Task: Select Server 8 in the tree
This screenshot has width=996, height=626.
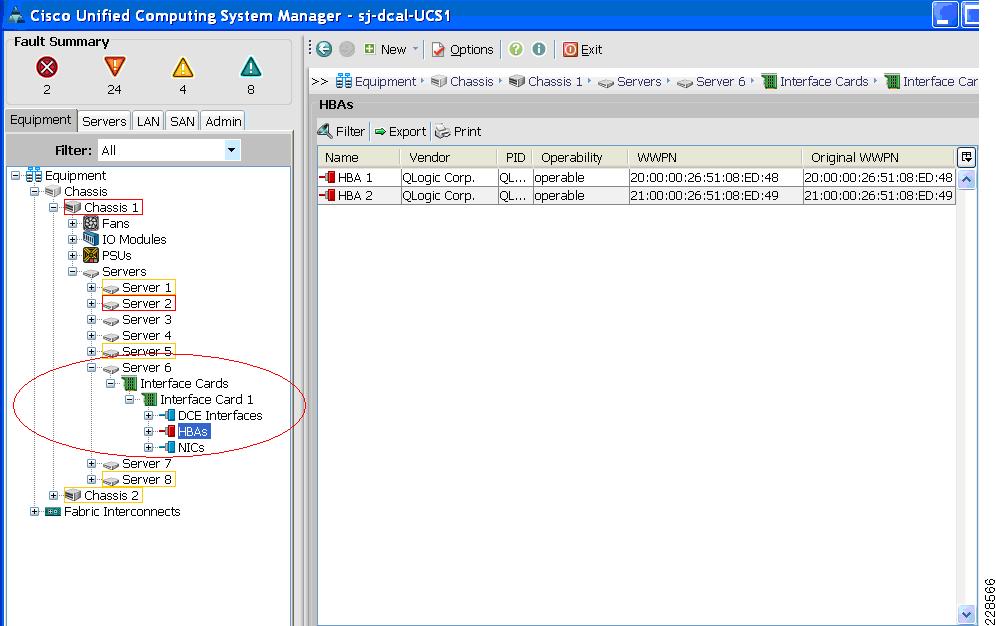Action: click(x=147, y=479)
